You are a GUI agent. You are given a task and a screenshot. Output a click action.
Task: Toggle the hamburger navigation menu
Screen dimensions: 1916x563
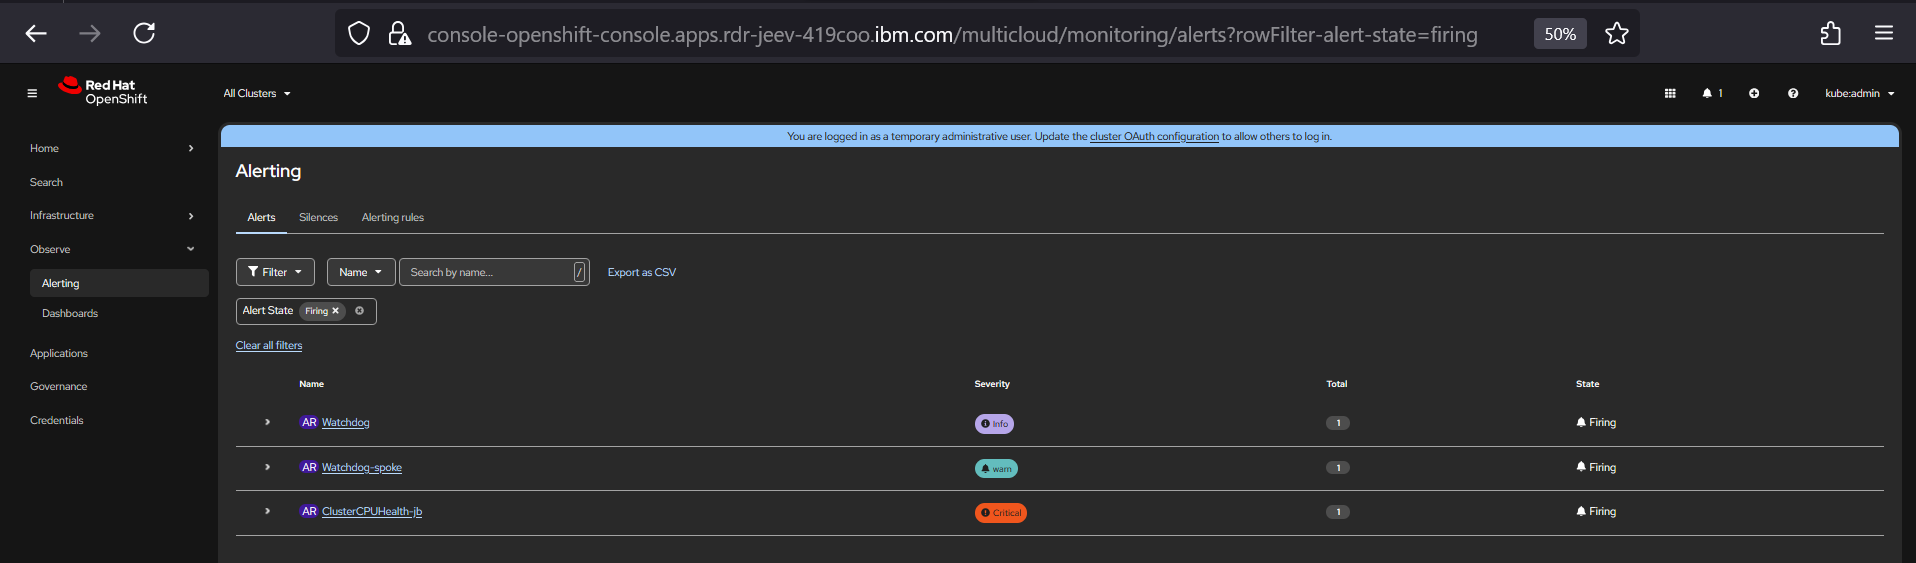click(32, 93)
